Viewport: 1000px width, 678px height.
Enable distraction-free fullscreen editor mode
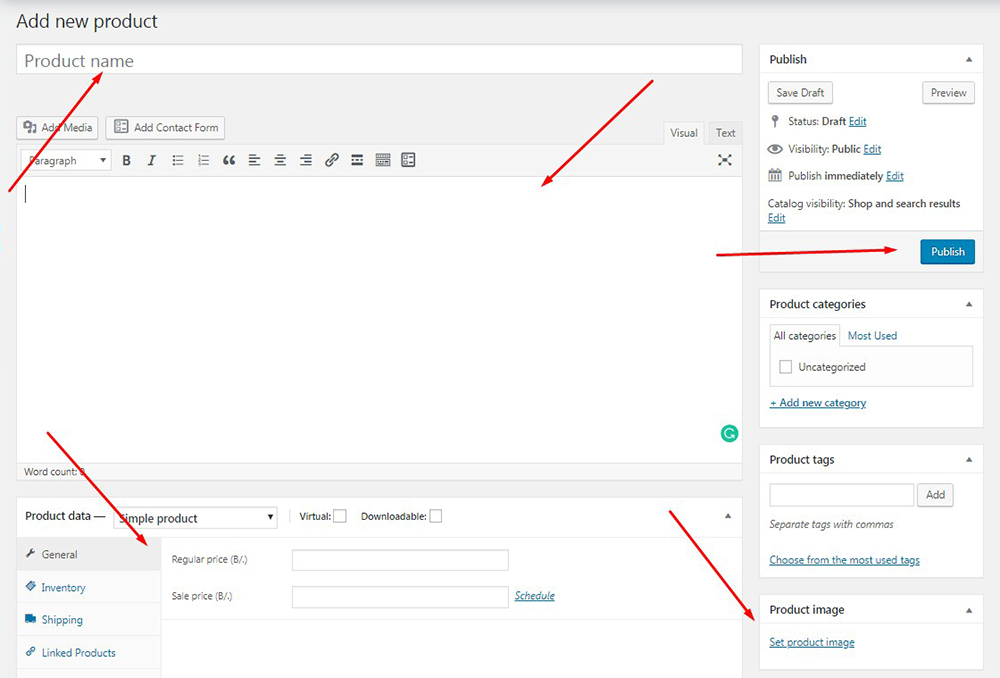(x=725, y=160)
